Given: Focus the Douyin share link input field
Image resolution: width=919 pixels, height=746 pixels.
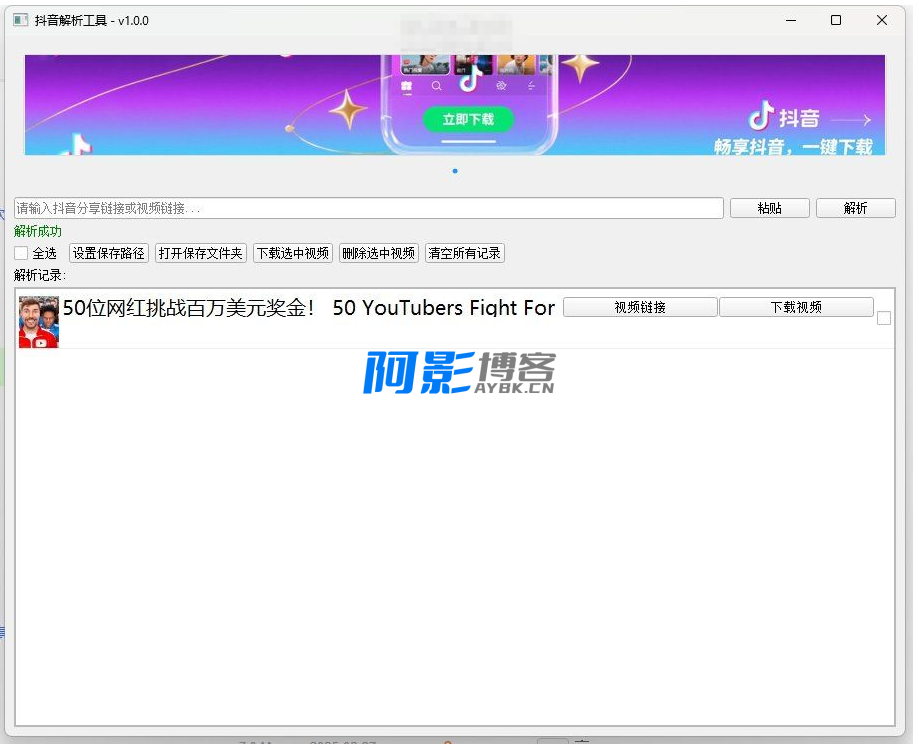Looking at the screenshot, I should tap(368, 208).
